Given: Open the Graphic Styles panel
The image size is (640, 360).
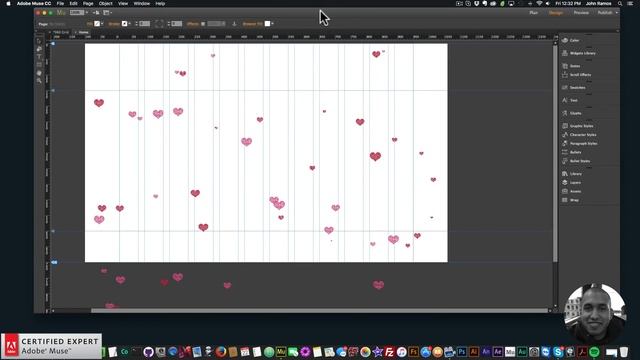Looking at the screenshot, I should (x=578, y=126).
